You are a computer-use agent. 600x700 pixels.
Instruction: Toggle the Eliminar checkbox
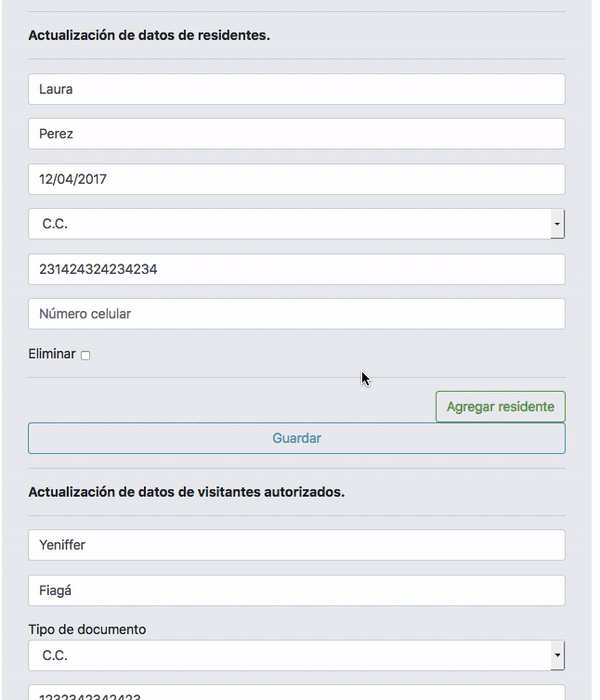(85, 355)
